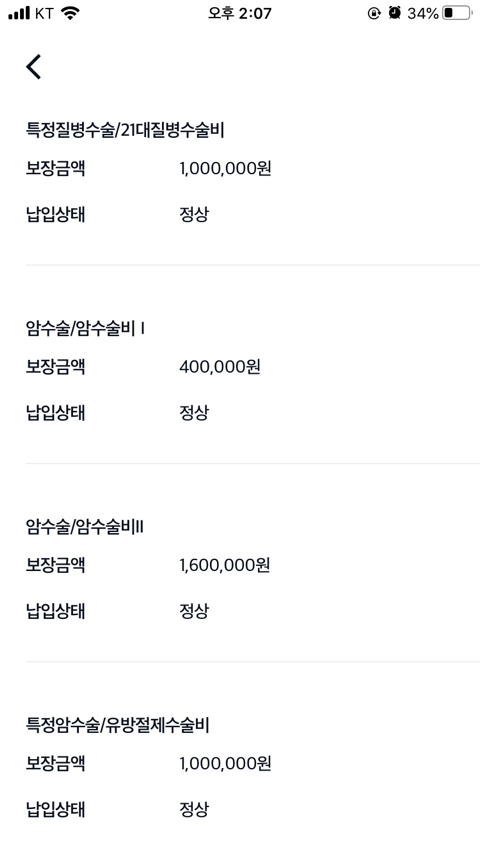The height and width of the screenshot is (854, 480).
Task: Tap 정상 status under 암수술비II
Action: tap(194, 611)
